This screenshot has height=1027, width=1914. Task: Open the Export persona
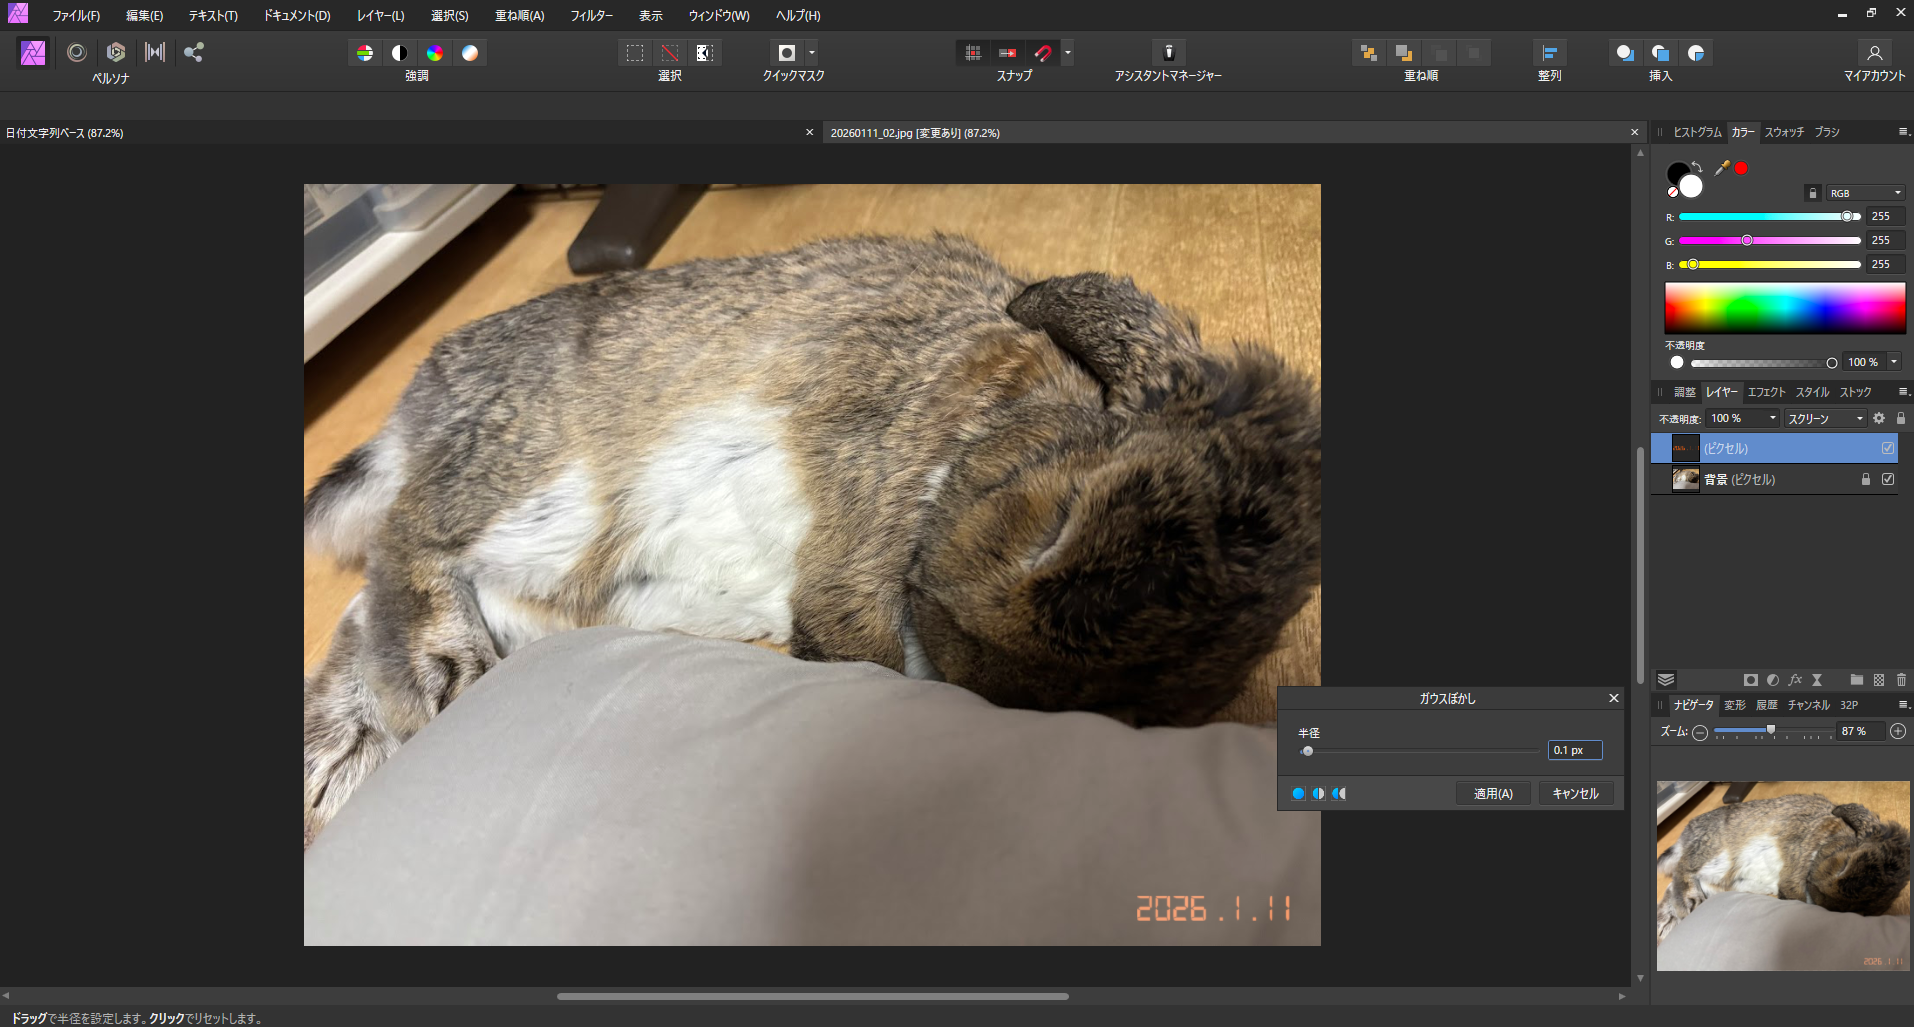pos(193,52)
